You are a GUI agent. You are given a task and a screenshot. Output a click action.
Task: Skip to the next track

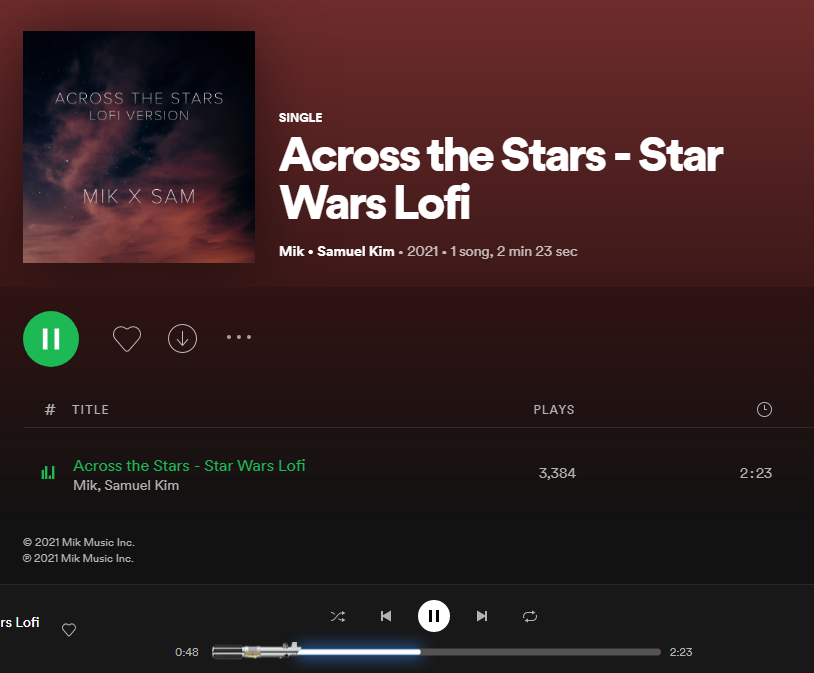click(x=482, y=616)
